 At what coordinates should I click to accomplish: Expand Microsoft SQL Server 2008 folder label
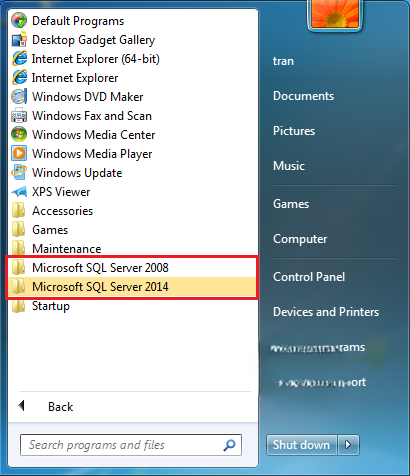point(100,268)
